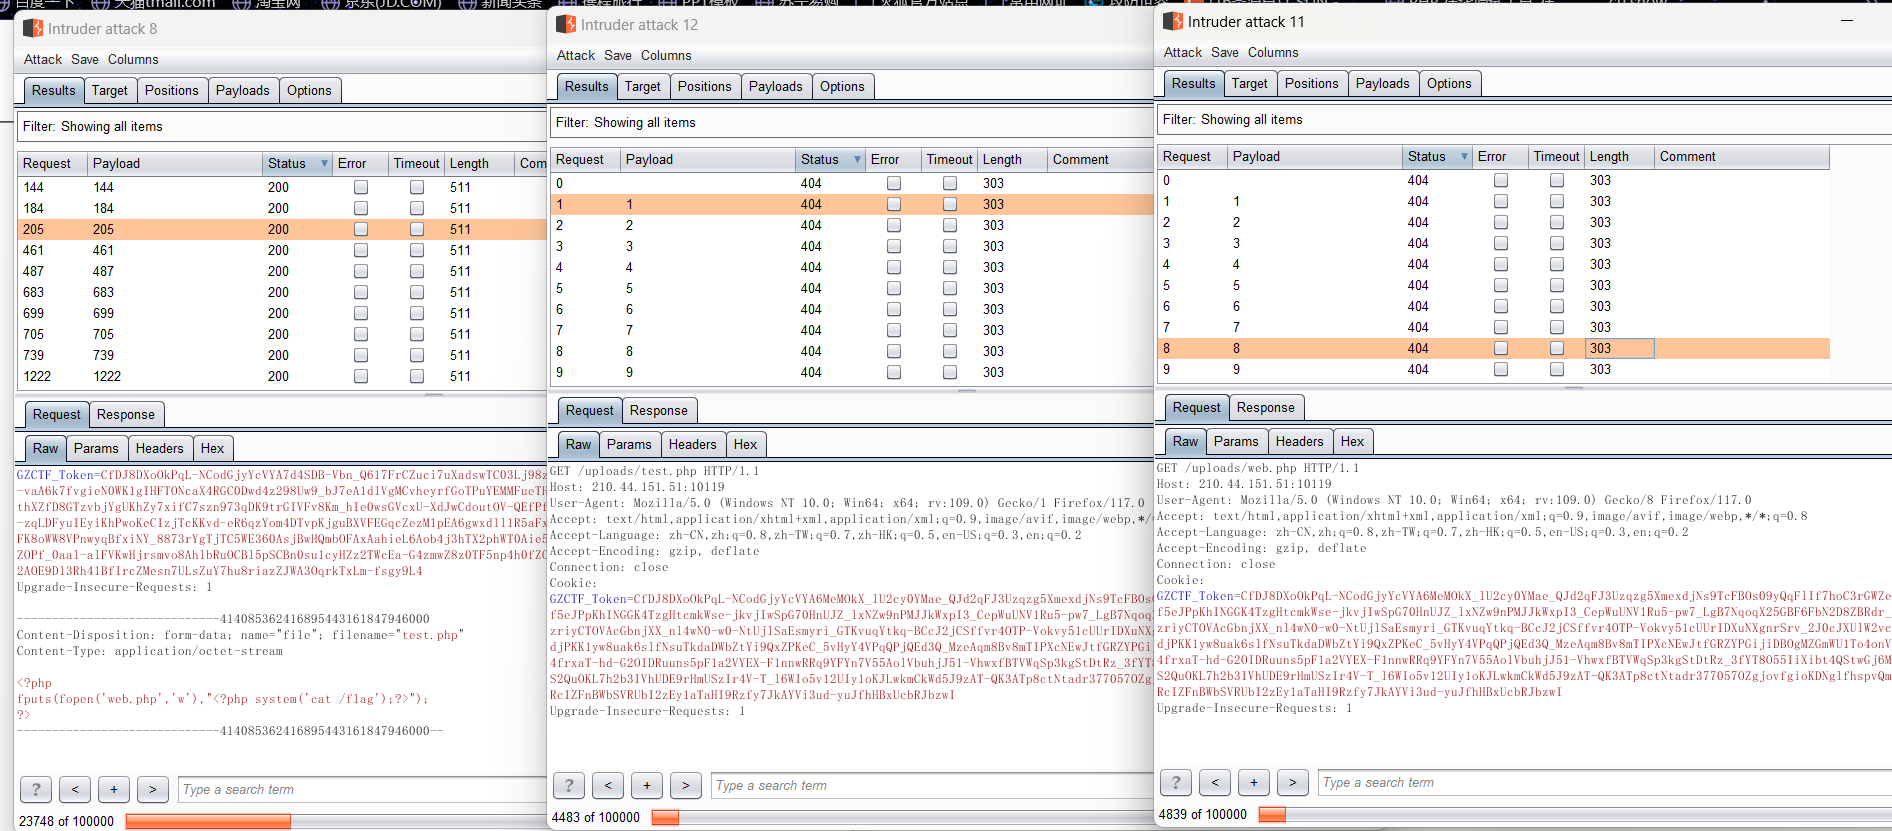Screen dimensions: 1892x831
Task: Open Filter bar in Intruder attack 11
Action: pos(1524,119)
